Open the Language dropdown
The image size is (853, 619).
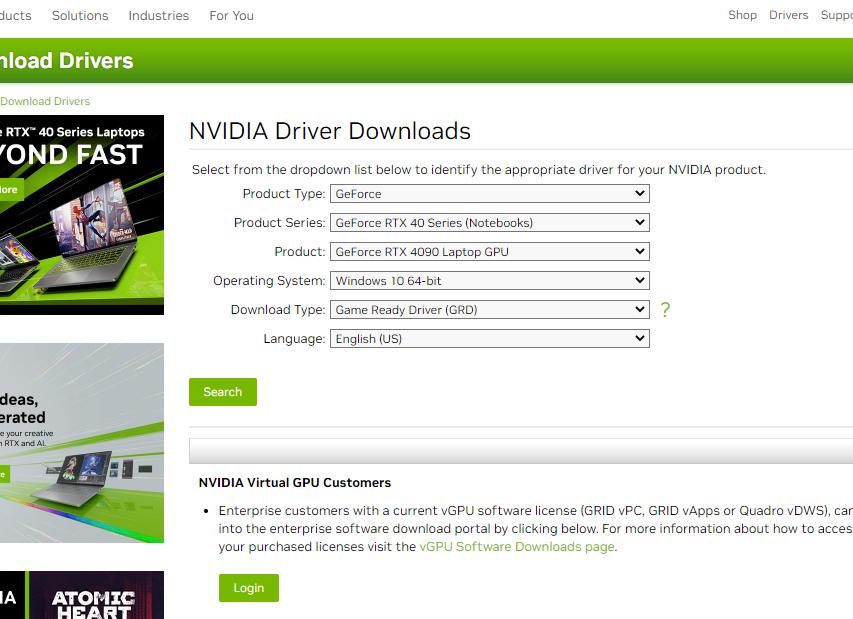(x=490, y=339)
